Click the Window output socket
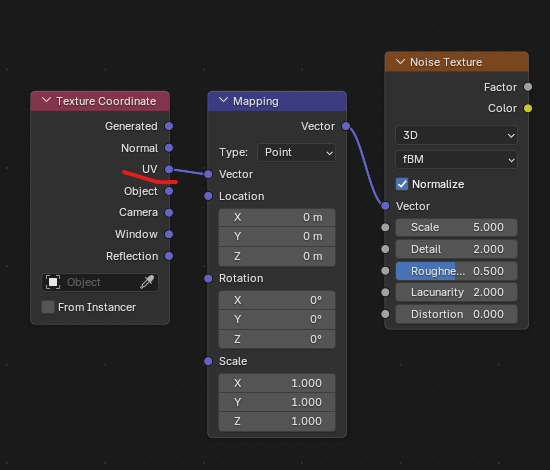Screen dimensions: 550x470 169,234
